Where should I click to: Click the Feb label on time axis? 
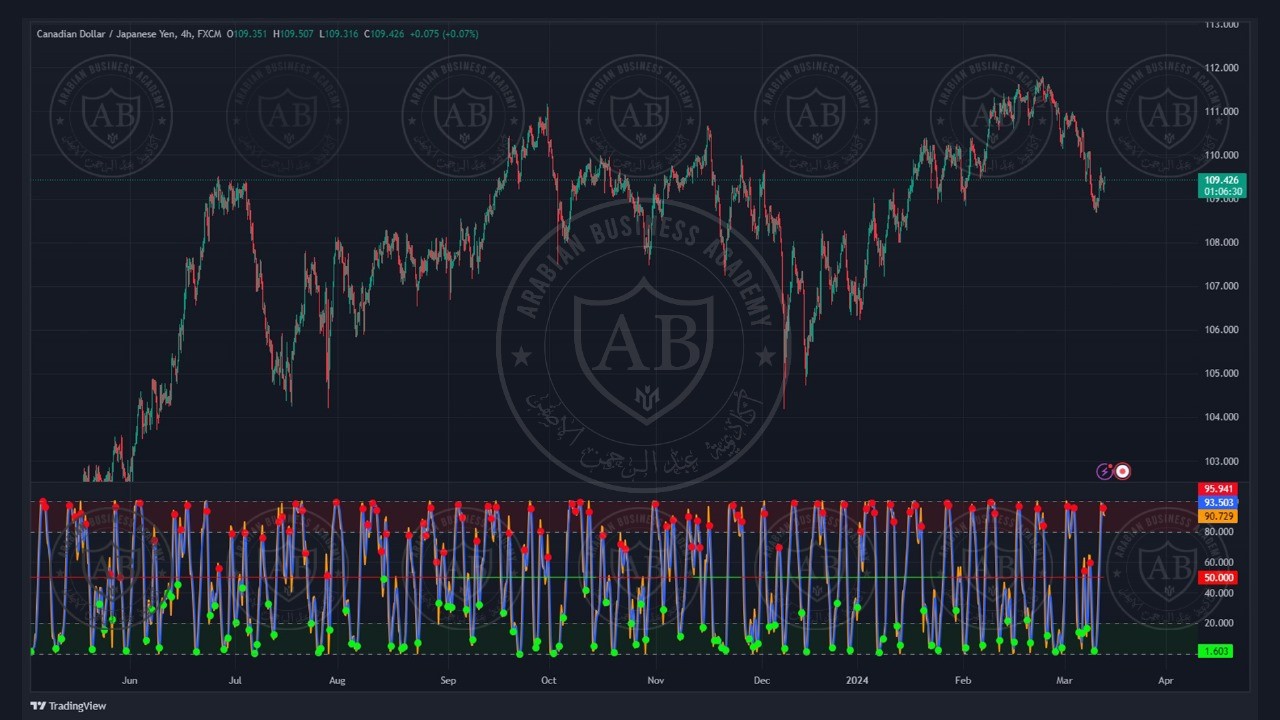963,681
